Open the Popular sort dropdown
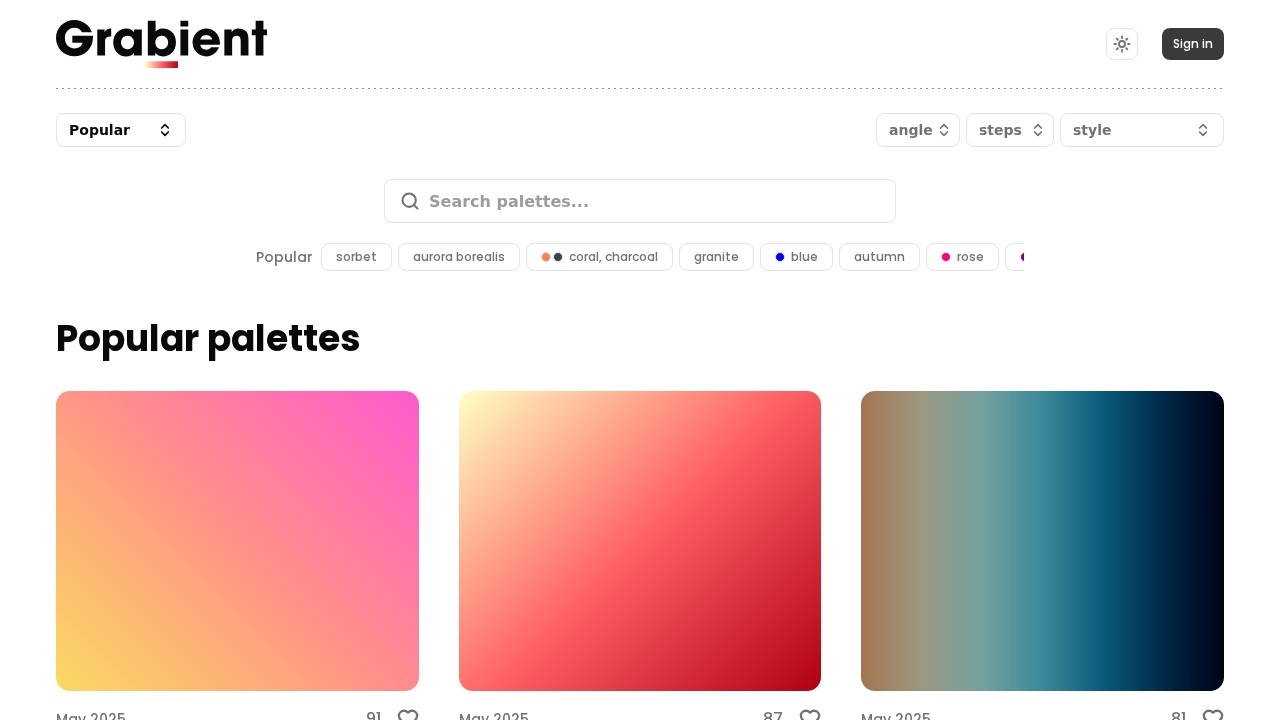The height and width of the screenshot is (720, 1280). tap(121, 130)
